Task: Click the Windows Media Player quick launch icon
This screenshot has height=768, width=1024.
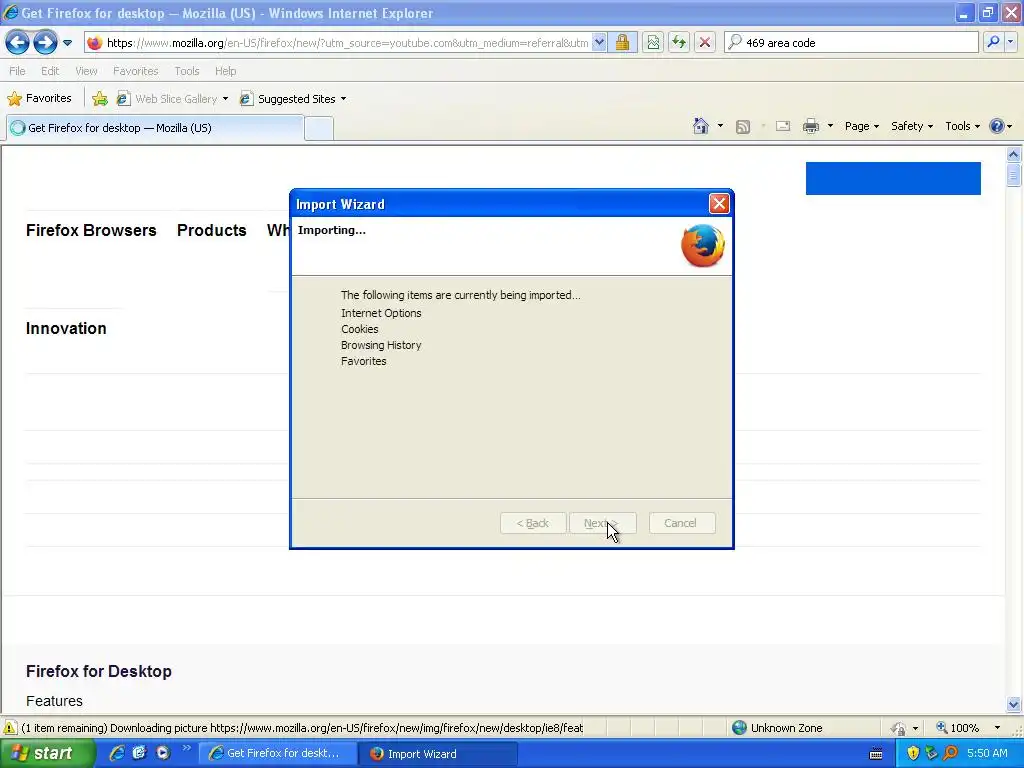Action: click(x=163, y=753)
